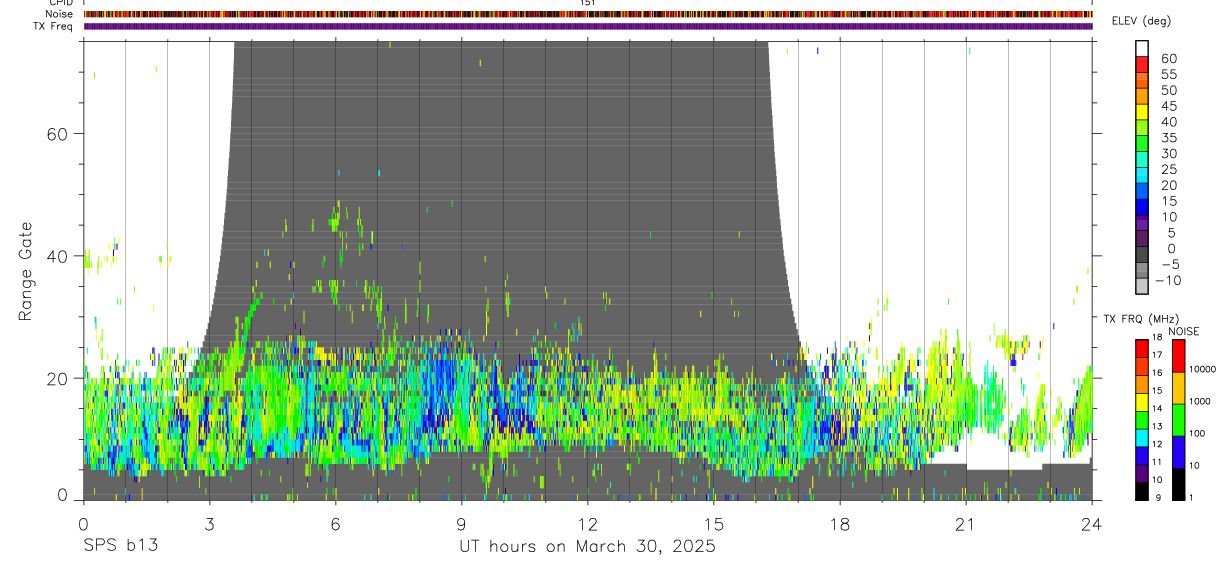Select the light gray bottom ELEV swatch below -10
1228x567 pixels.
pyautogui.click(x=1142, y=288)
